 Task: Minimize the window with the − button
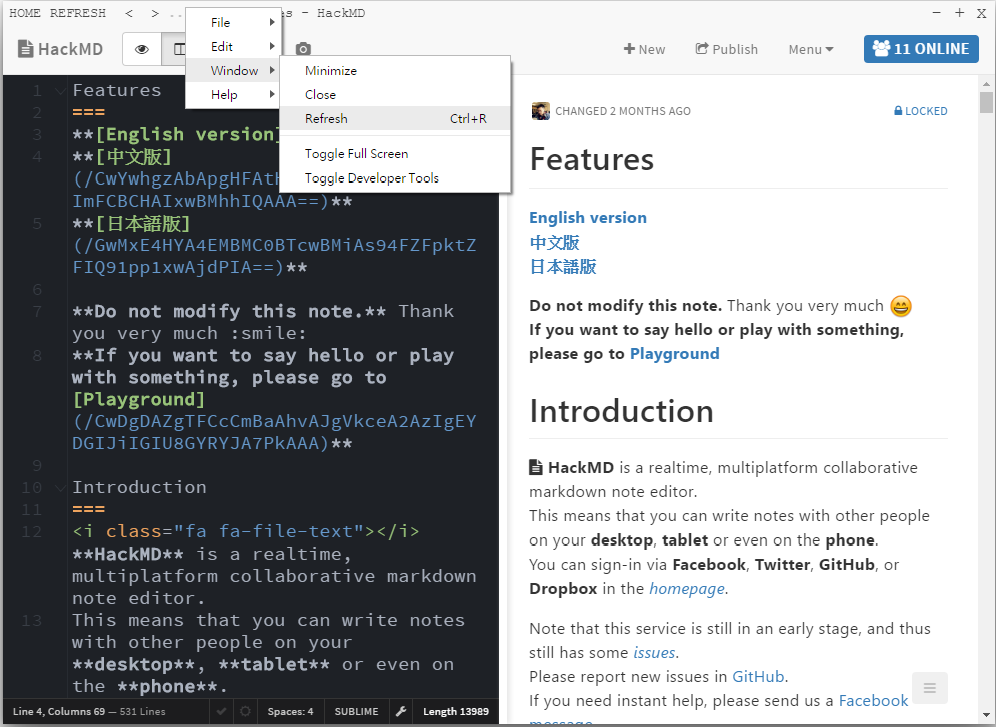coord(936,13)
